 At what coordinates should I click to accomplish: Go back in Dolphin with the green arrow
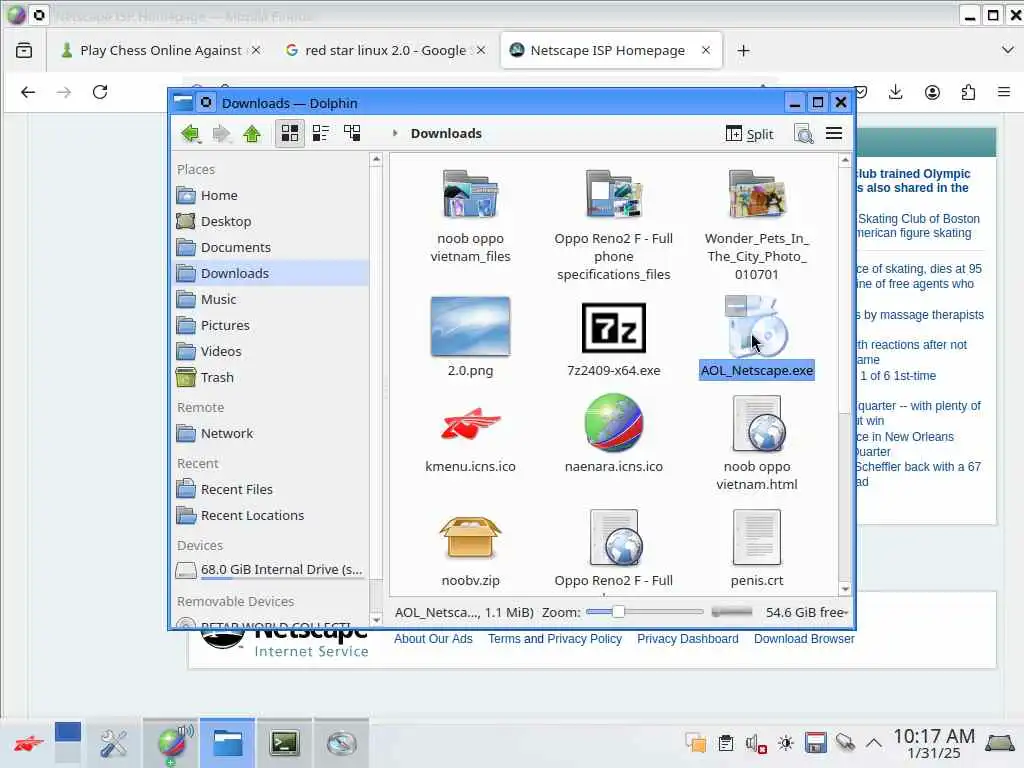point(191,134)
